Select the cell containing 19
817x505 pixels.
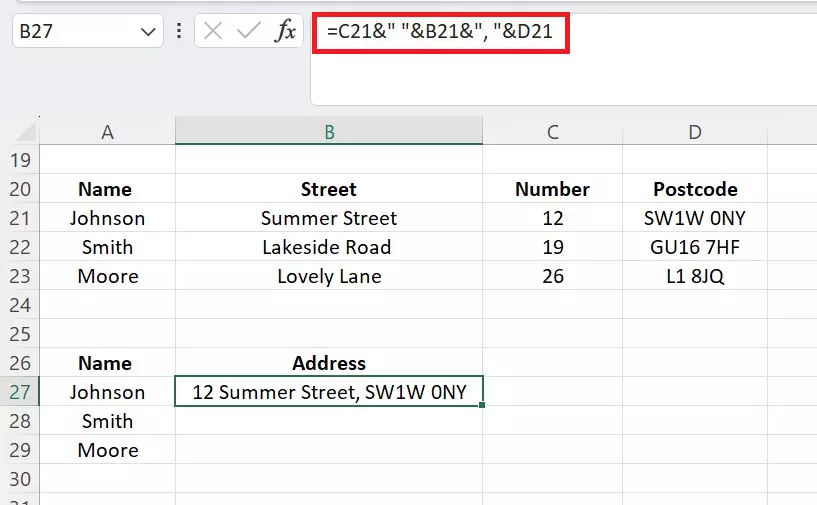tap(552, 247)
